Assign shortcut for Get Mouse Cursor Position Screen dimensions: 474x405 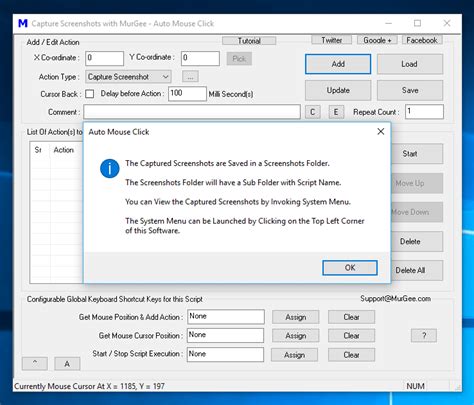(295, 336)
